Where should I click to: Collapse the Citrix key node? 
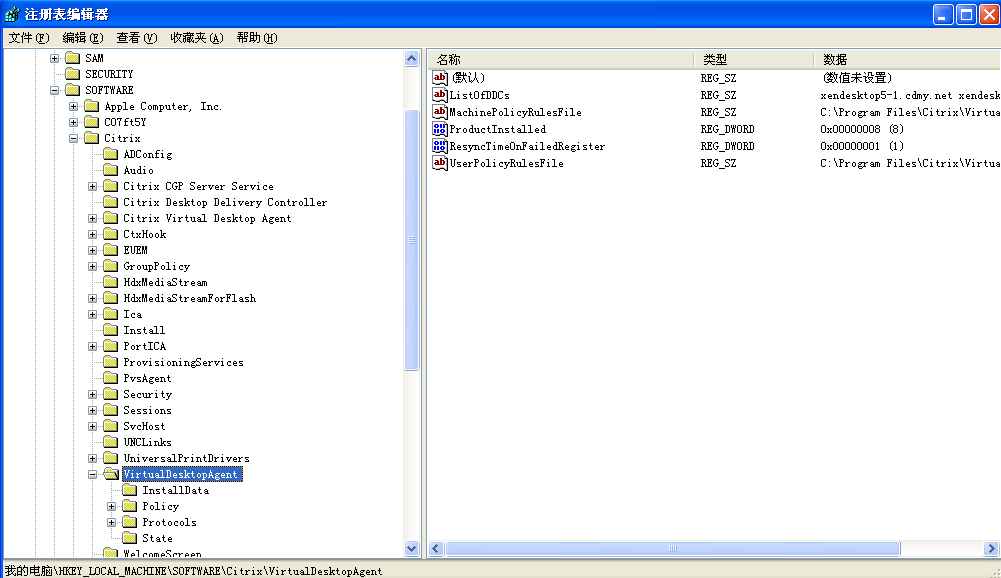pos(74,138)
